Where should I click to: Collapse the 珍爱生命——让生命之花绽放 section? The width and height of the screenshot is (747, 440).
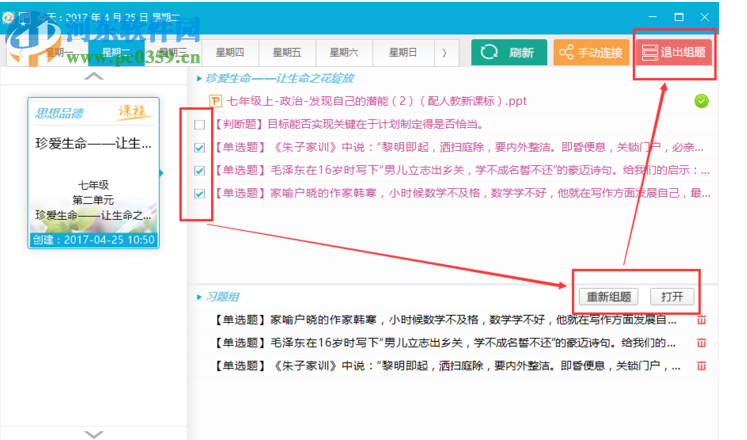pyautogui.click(x=199, y=79)
